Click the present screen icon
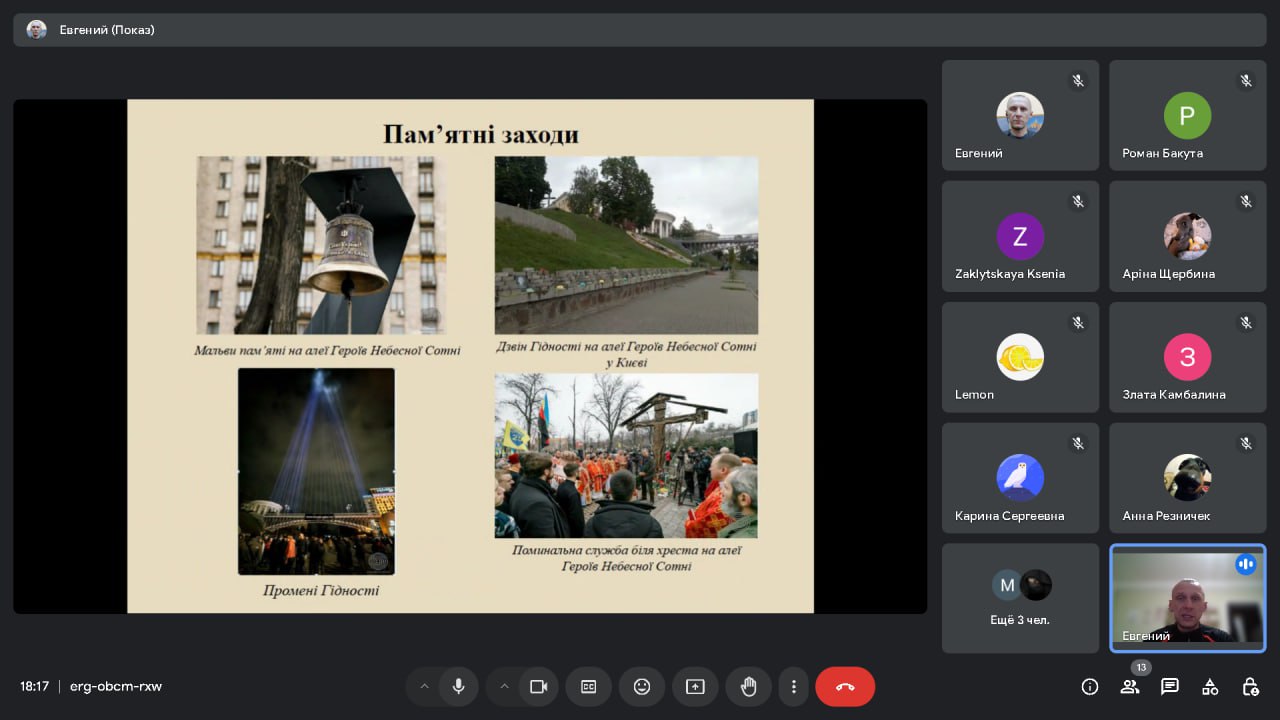1280x720 pixels. (695, 687)
